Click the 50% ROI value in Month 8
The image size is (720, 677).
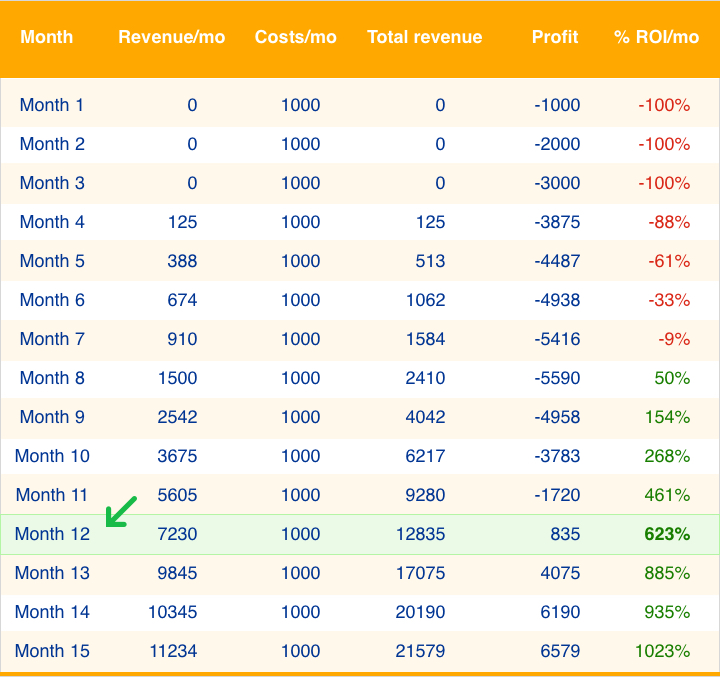coord(672,378)
